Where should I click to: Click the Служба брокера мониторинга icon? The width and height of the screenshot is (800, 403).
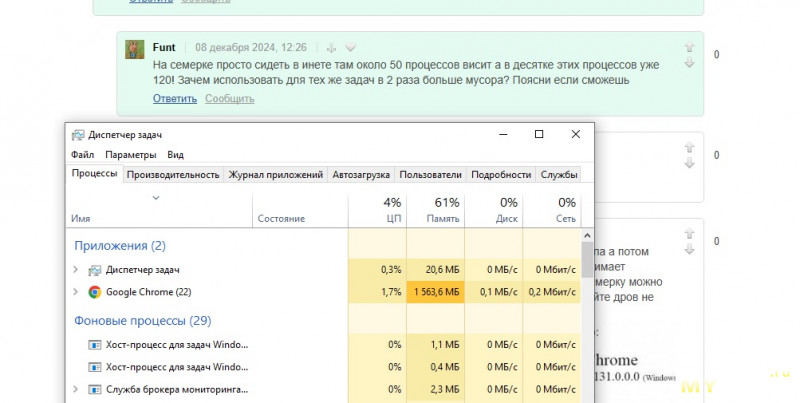[94, 390]
